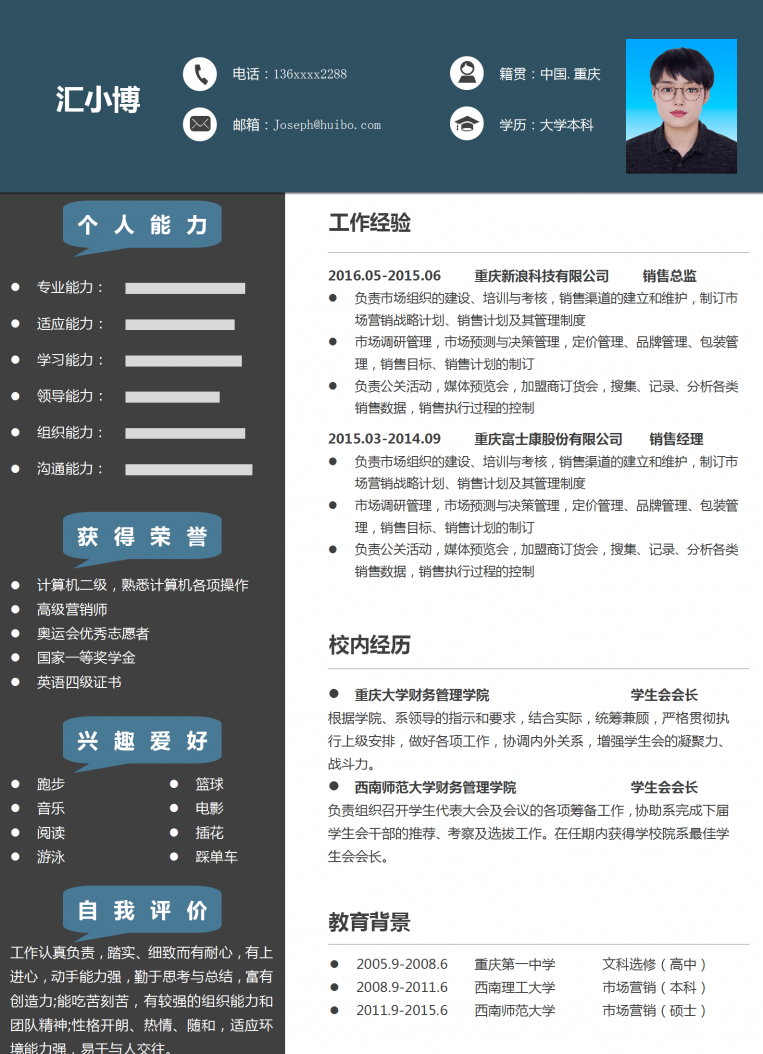The width and height of the screenshot is (763, 1054).
Task: Select the hobby 篮球
Action: click(209, 784)
